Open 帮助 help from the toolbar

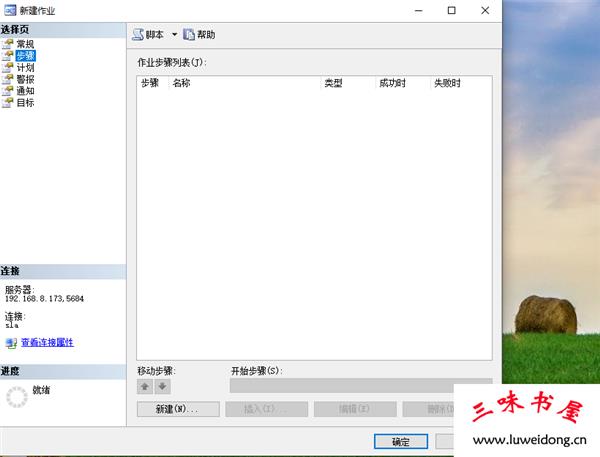tap(198, 35)
